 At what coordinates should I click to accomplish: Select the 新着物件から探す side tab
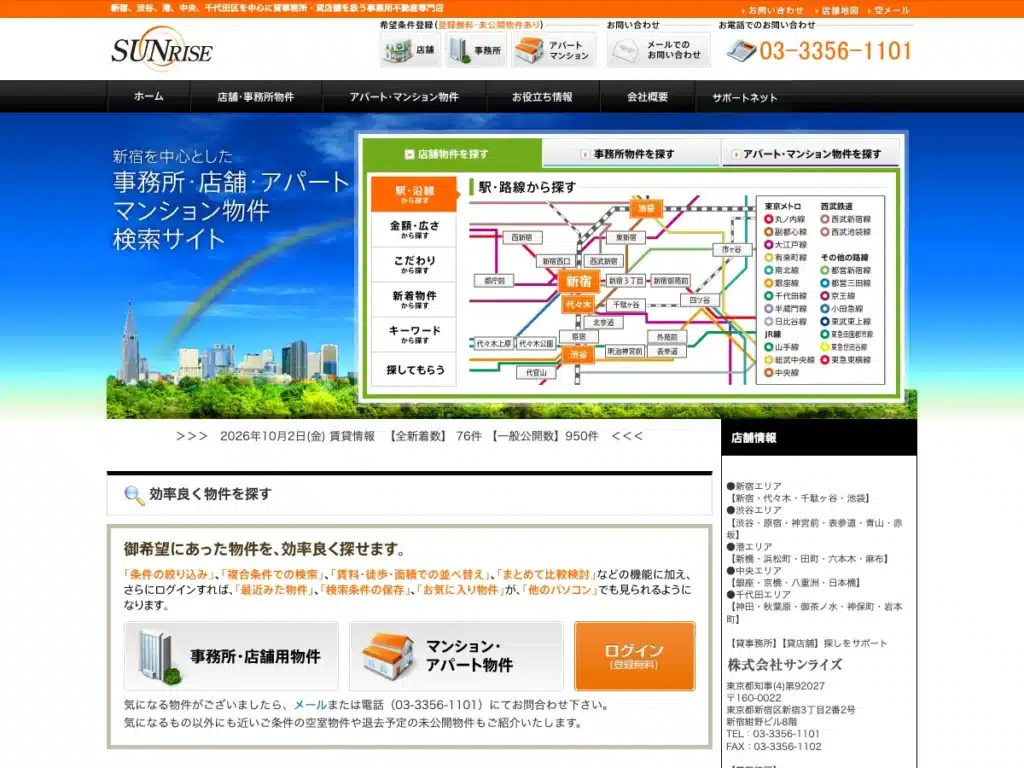(414, 299)
